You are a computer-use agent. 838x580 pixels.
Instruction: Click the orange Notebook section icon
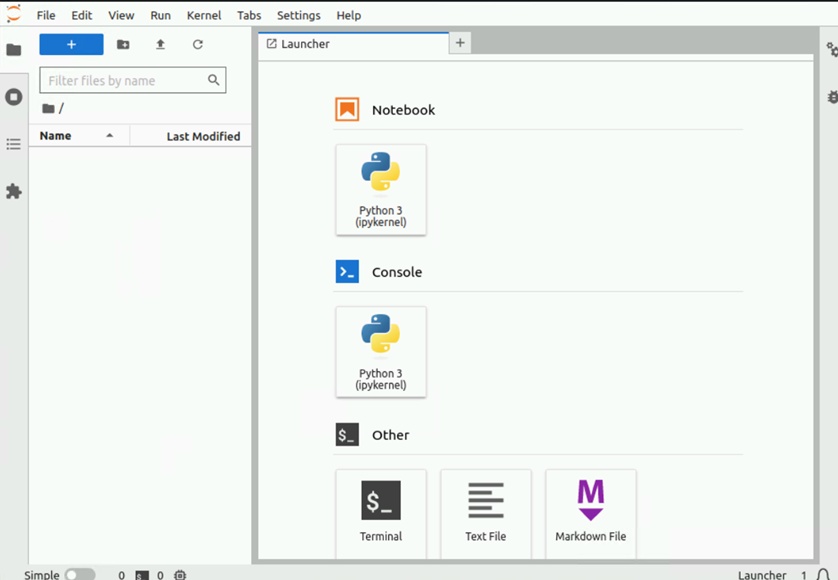[347, 110]
